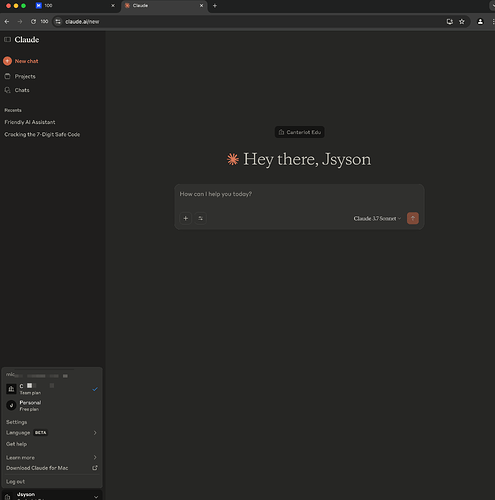This screenshot has width=495, height=500.
Task: Collapse the sidebar using the panel icon
Action: click(x=7, y=40)
